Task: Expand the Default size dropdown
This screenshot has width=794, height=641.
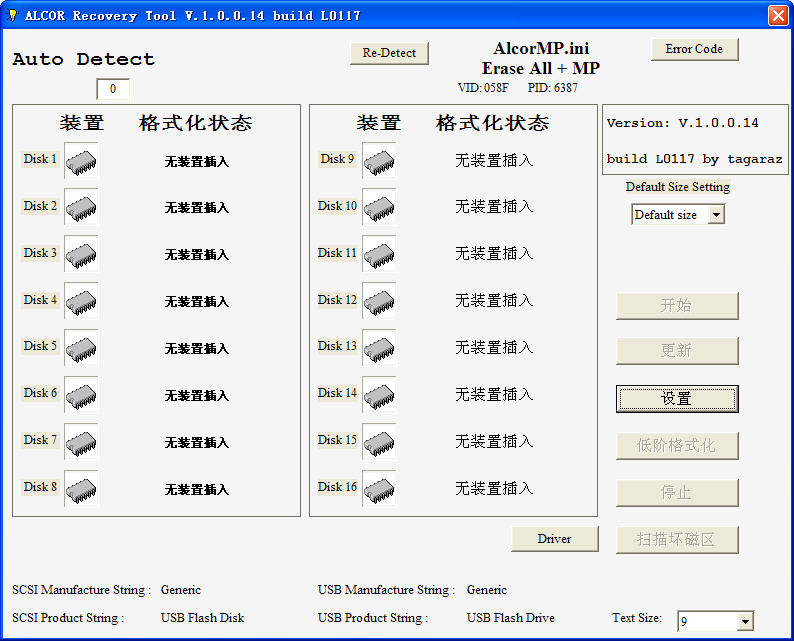Action: coord(715,215)
